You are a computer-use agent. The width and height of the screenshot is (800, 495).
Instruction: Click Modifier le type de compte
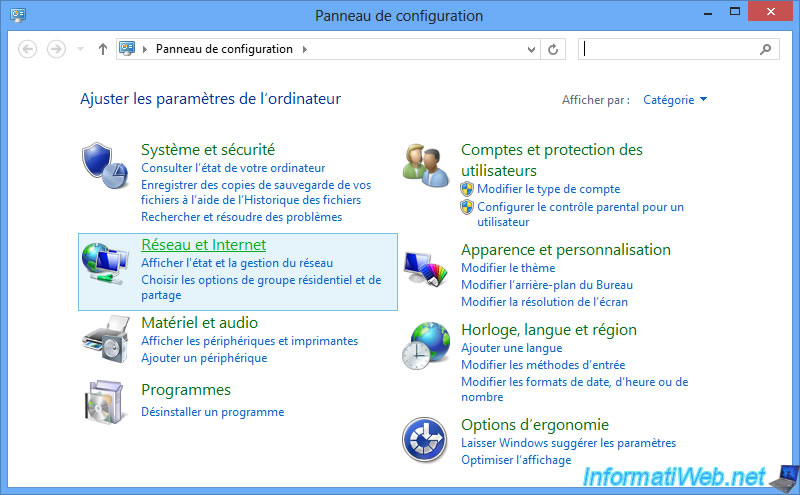click(x=548, y=189)
